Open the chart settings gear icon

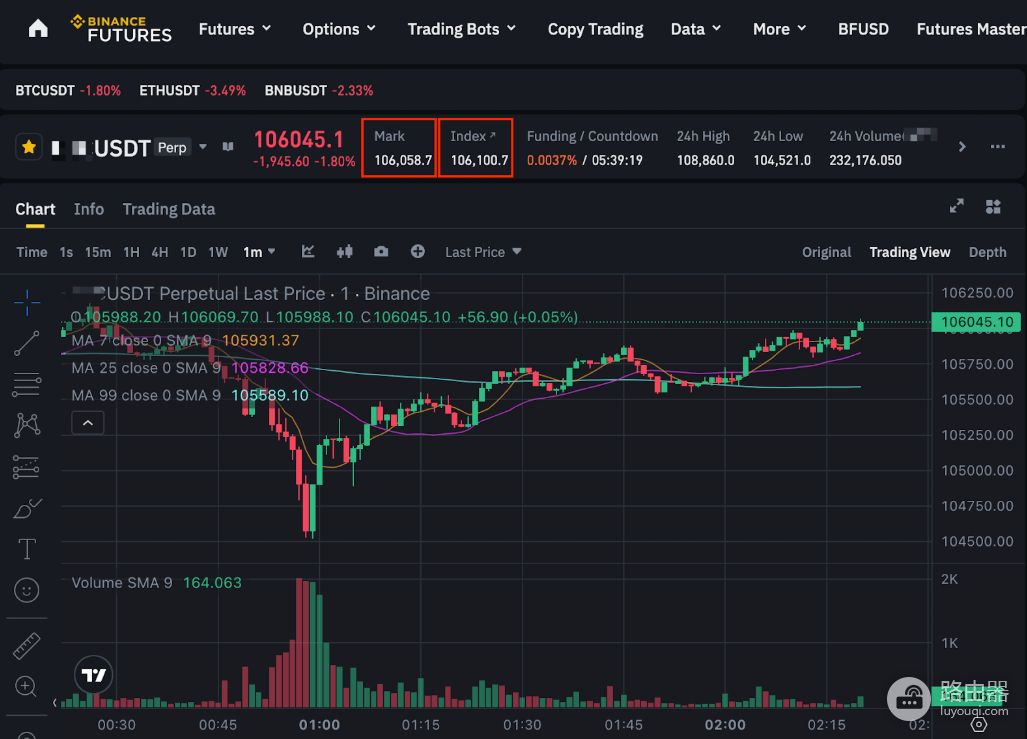979,725
